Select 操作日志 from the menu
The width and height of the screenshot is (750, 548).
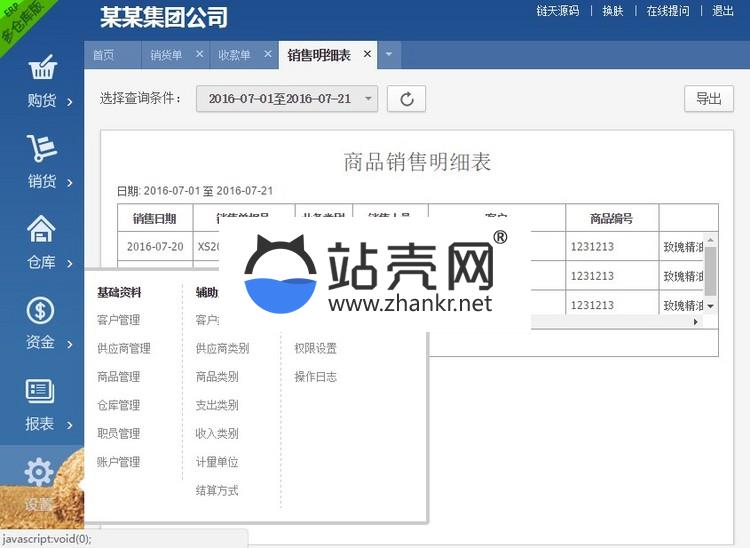[315, 376]
